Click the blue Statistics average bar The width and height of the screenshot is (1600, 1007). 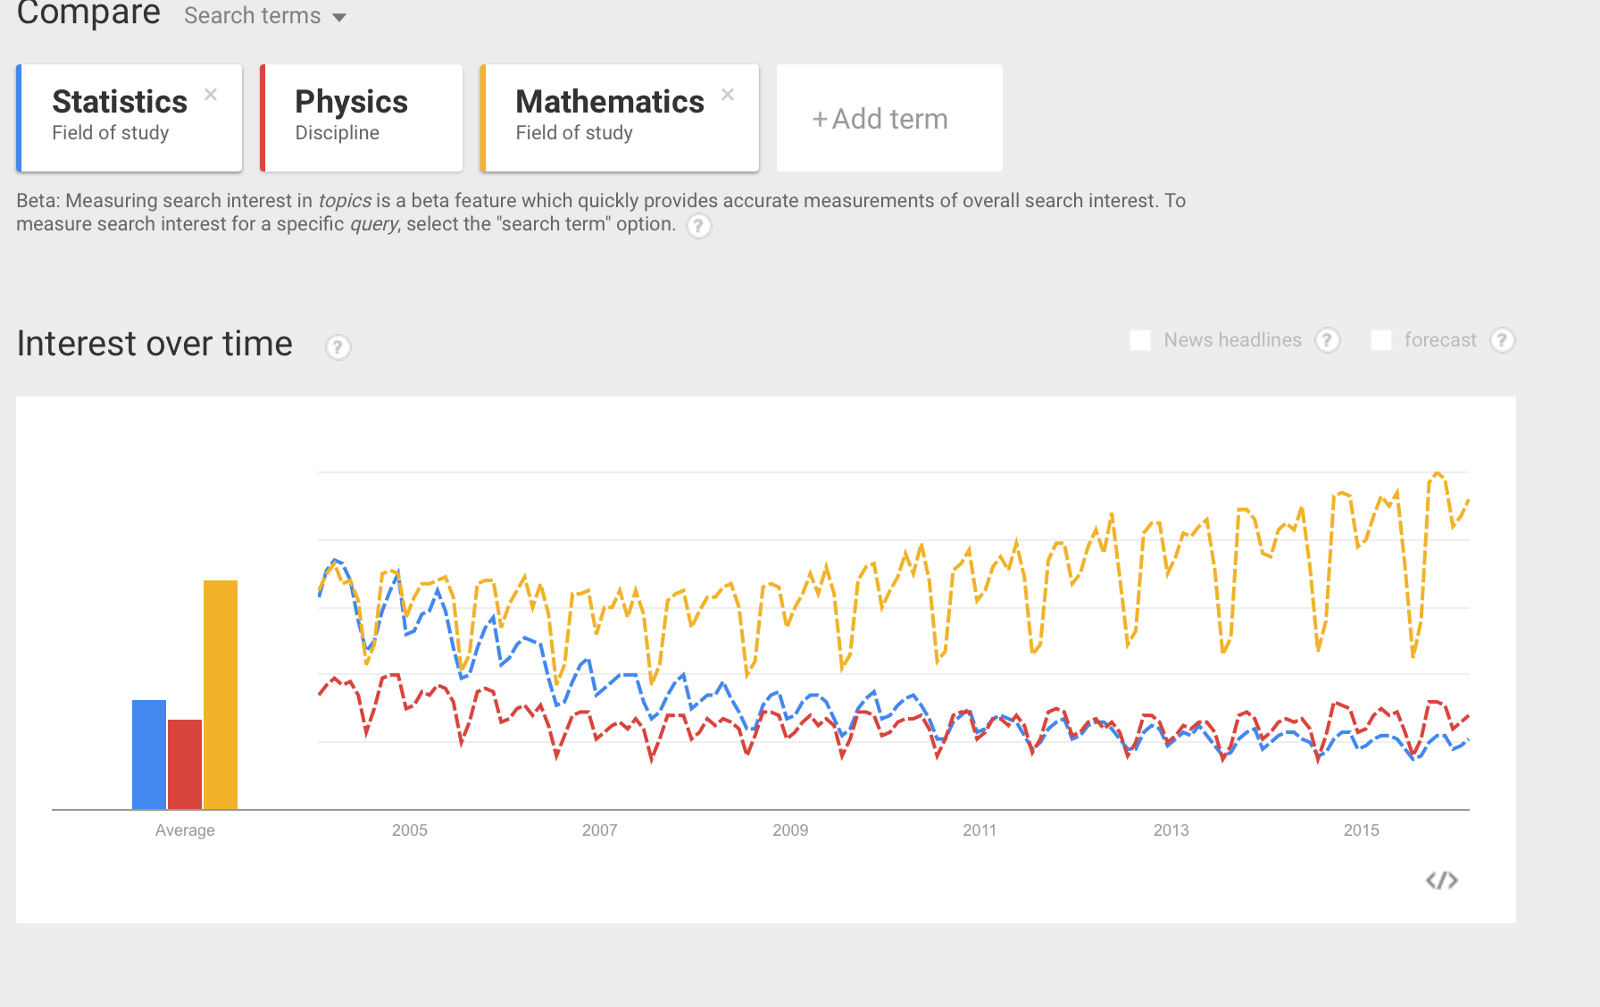tap(149, 754)
